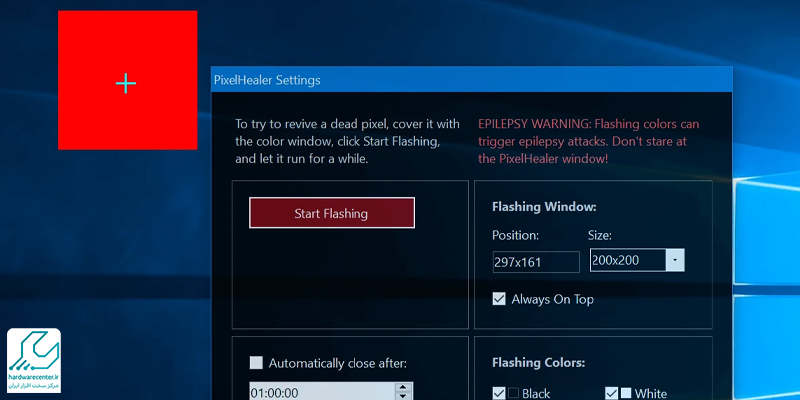Click the Position field showing 297x161
This screenshot has height=400, width=800.
tap(535, 262)
